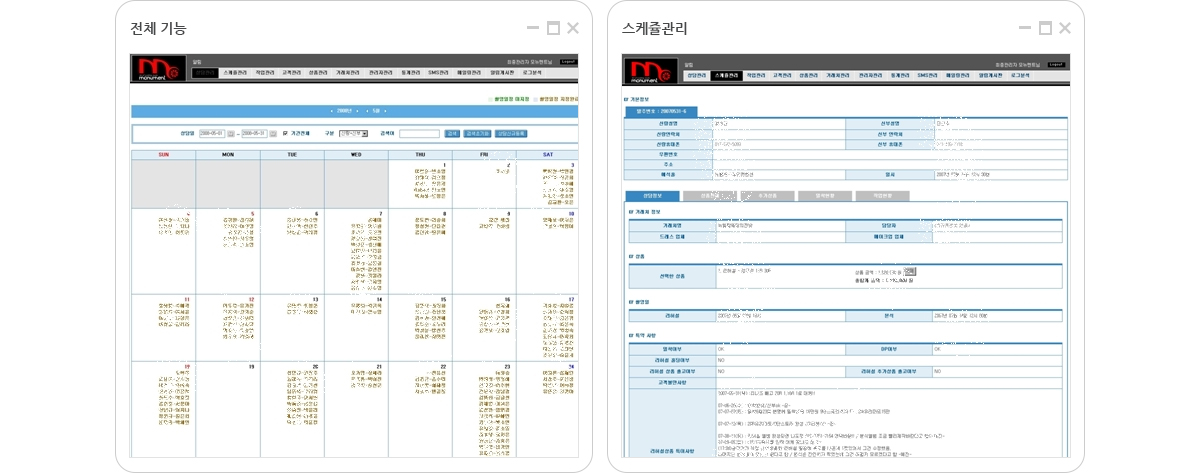This screenshot has width=1200, height=473.
Task: Select last grey tab in detail tabs
Action: tap(882, 195)
